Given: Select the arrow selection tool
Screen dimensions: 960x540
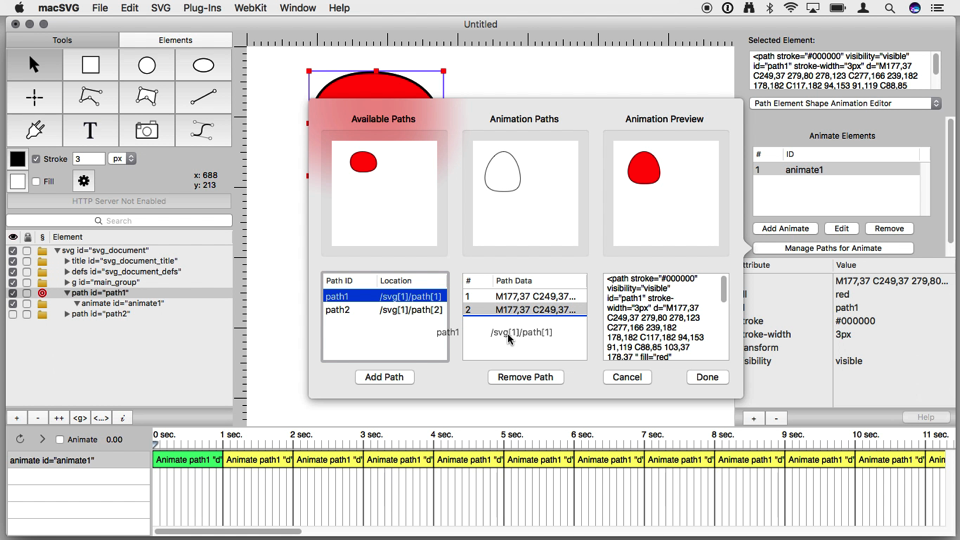Looking at the screenshot, I should 34,66.
